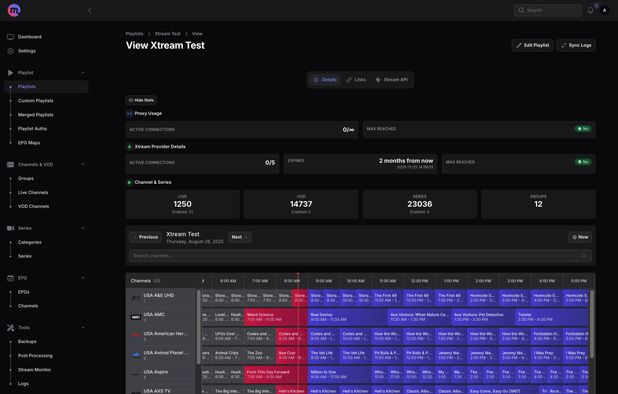The image size is (618, 394).
Task: Click the Channel & Series play icon
Action: 129,182
